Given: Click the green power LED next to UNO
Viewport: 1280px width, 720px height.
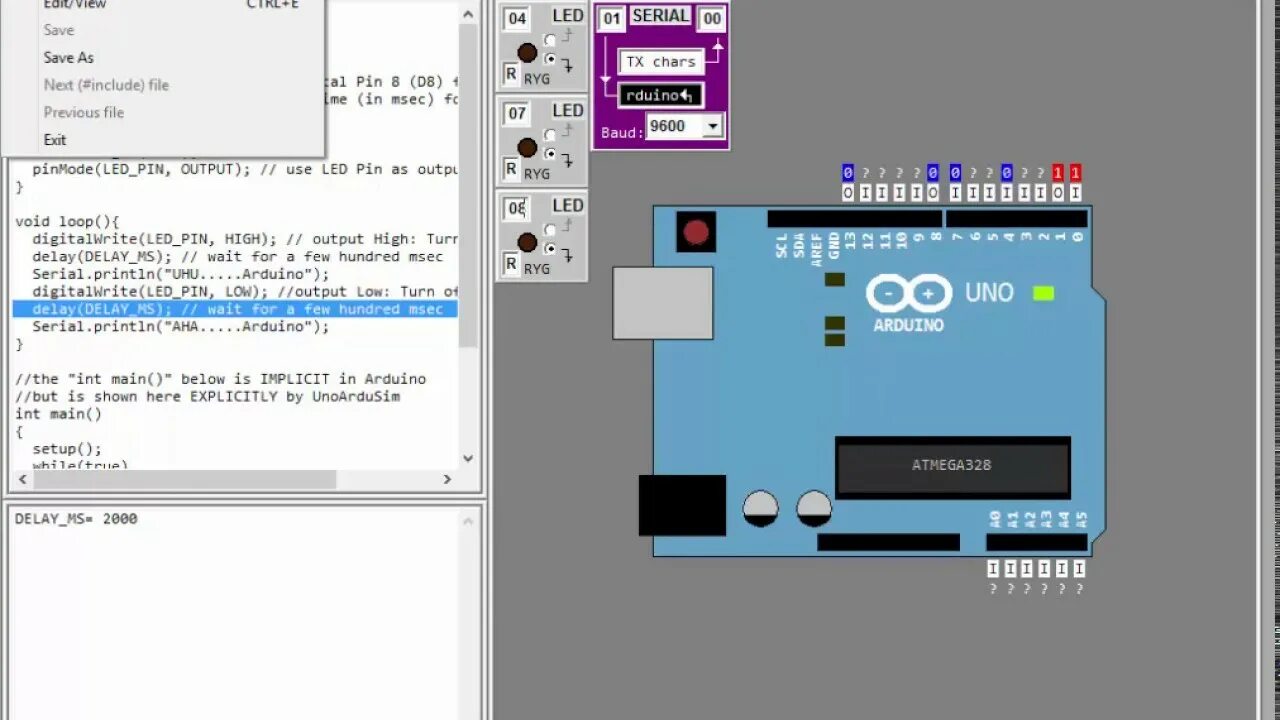Looking at the screenshot, I should point(1043,293).
